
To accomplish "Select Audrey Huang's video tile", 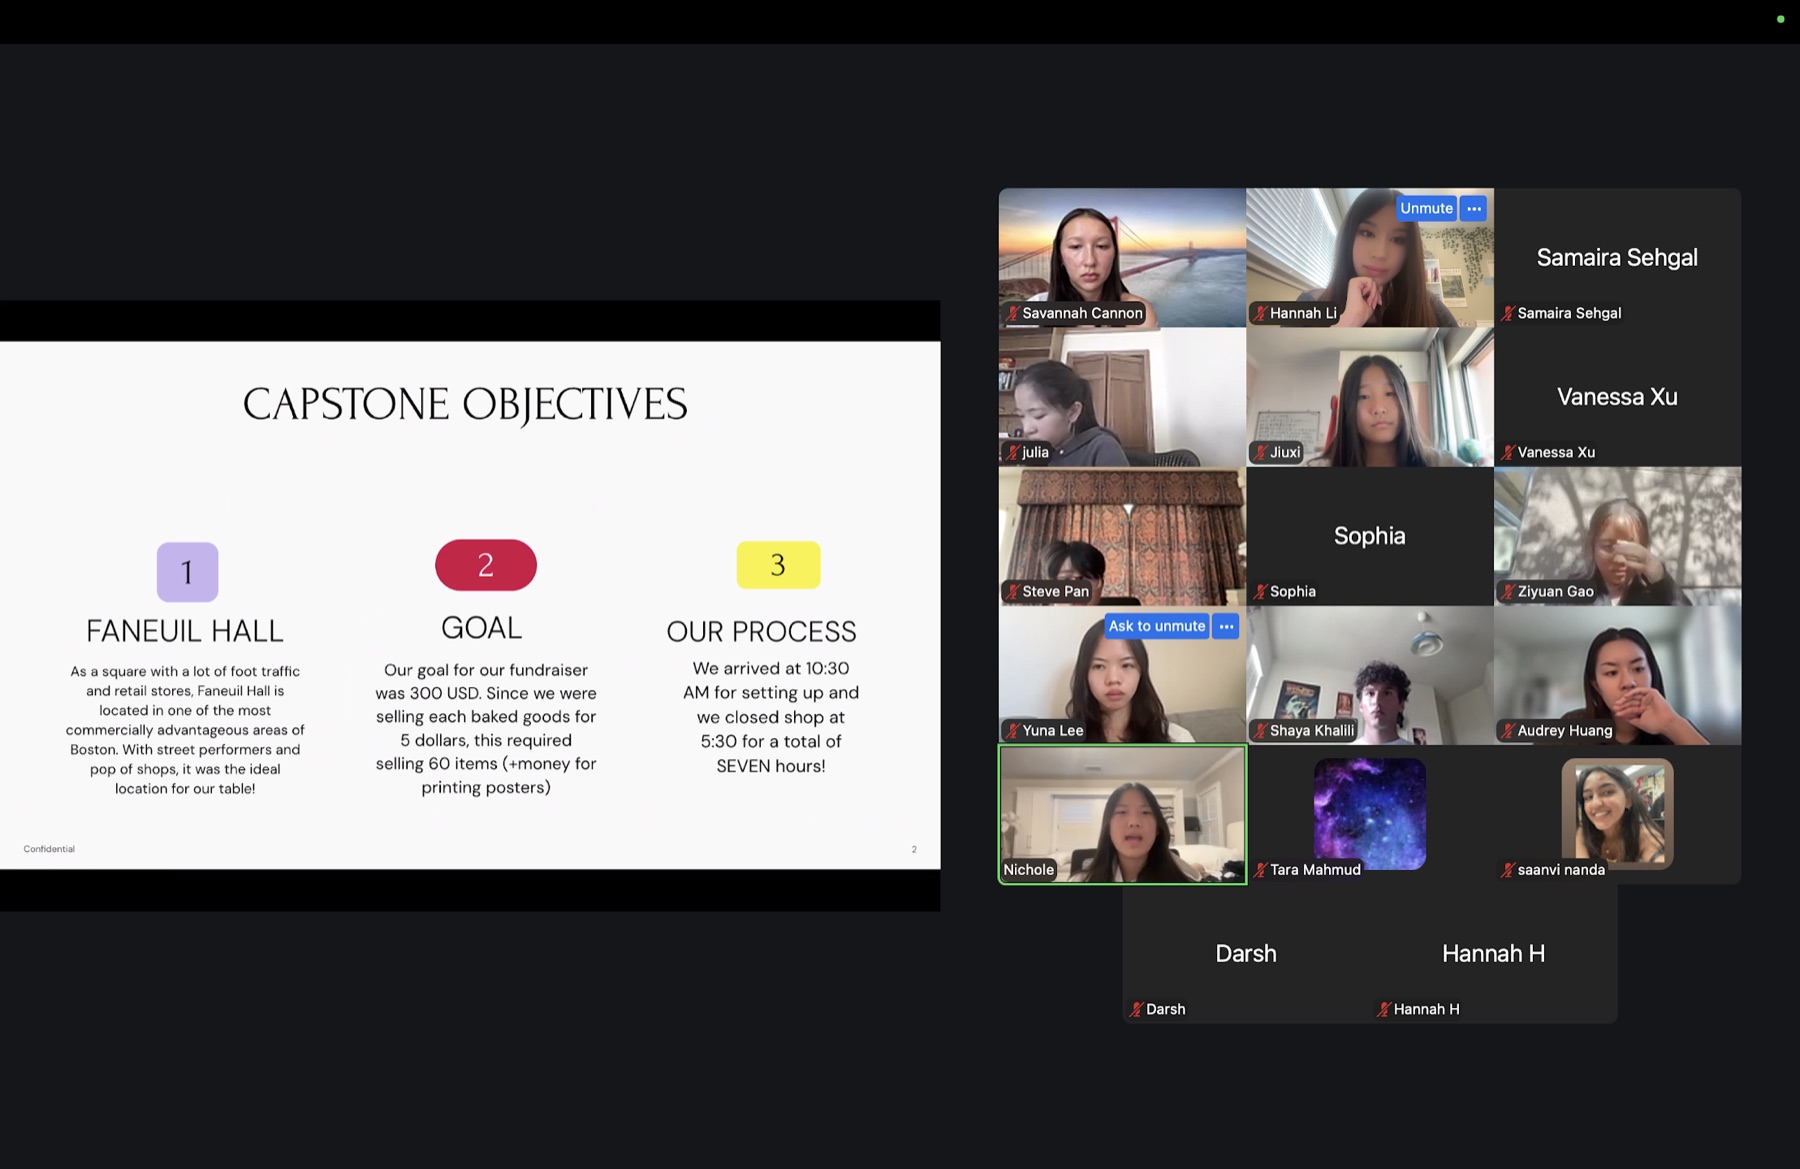I will click(x=1618, y=675).
